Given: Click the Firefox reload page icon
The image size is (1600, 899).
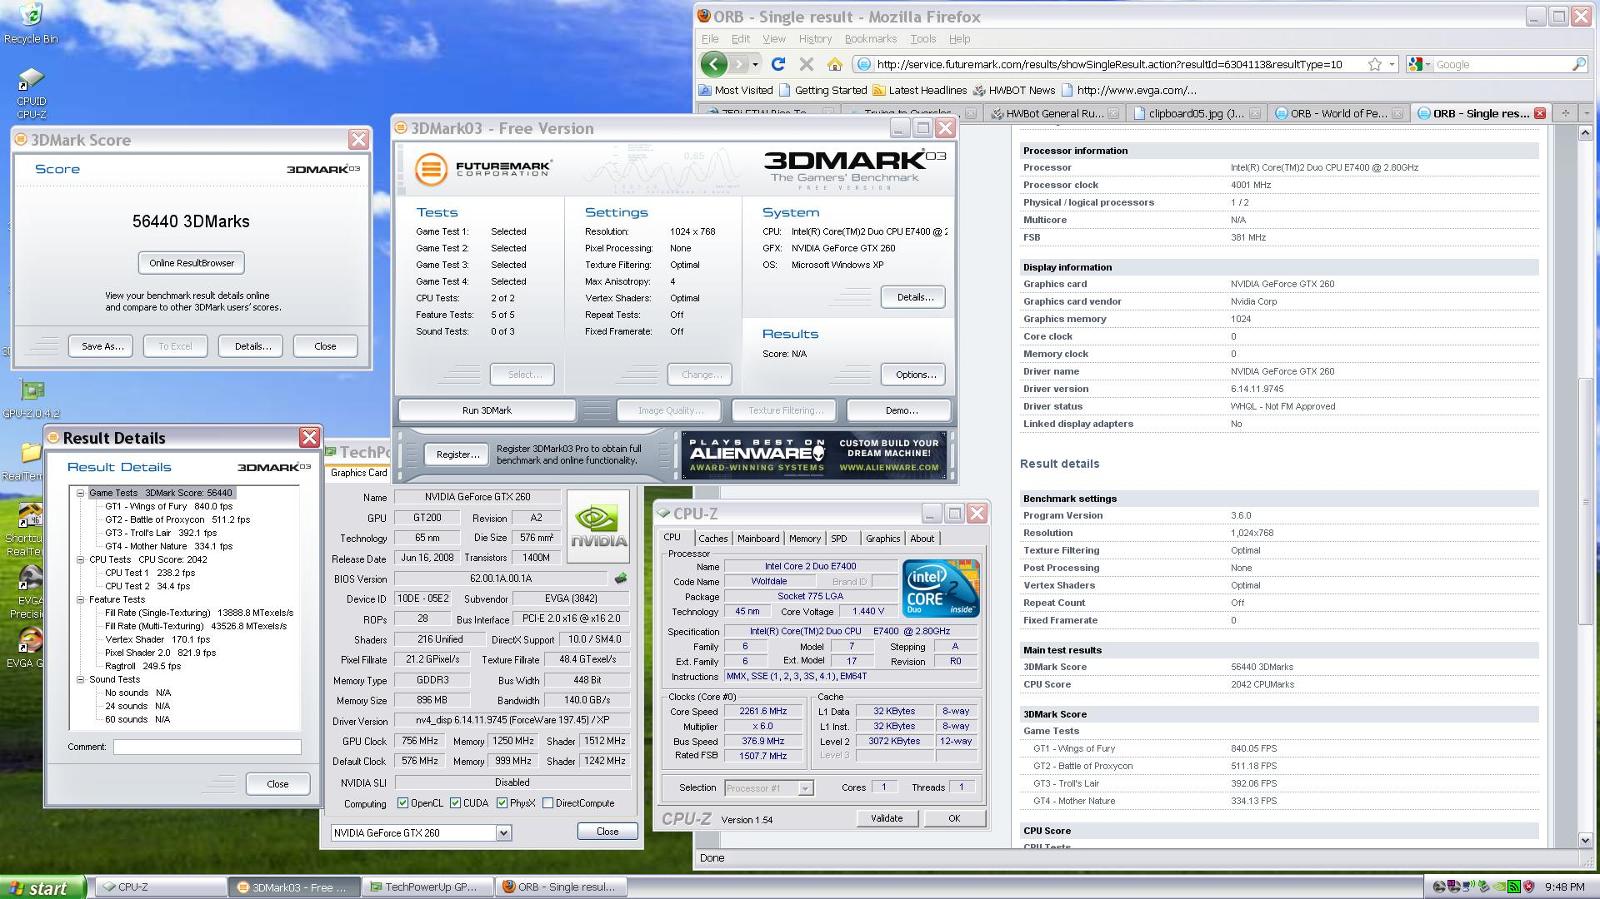Looking at the screenshot, I should 778,64.
